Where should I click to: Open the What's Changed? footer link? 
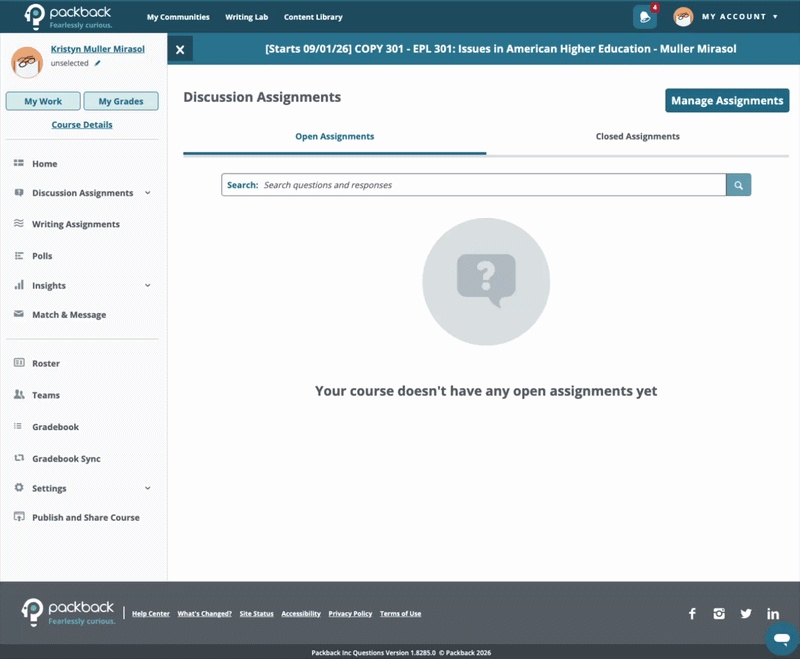pos(205,614)
